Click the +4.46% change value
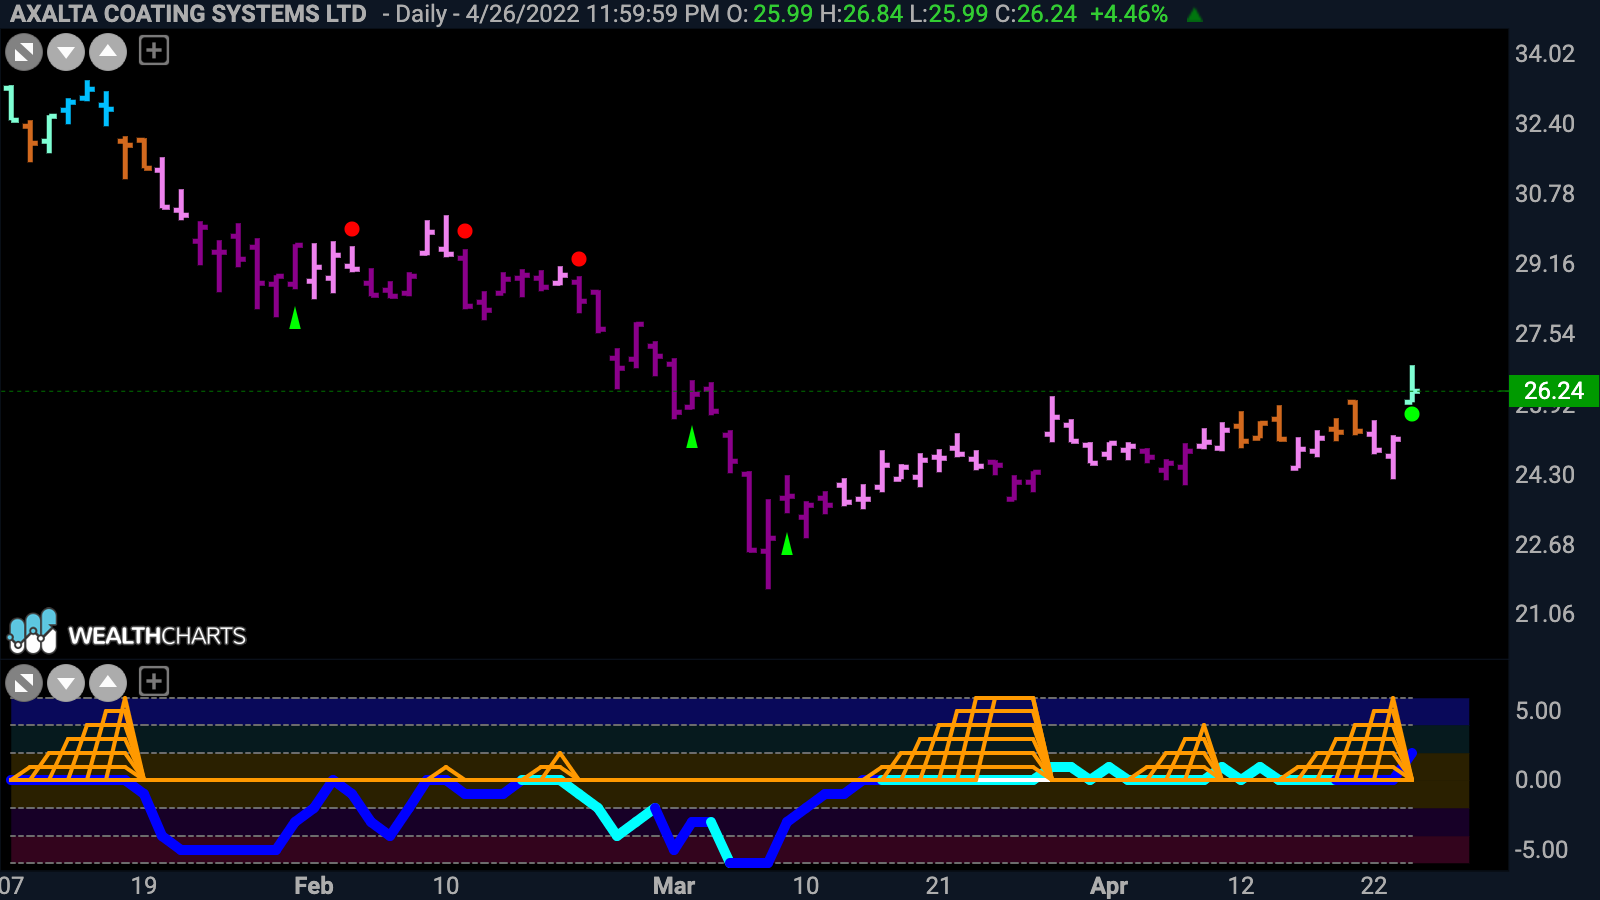Screen dimensions: 1600x900 pyautogui.click(x=1128, y=14)
